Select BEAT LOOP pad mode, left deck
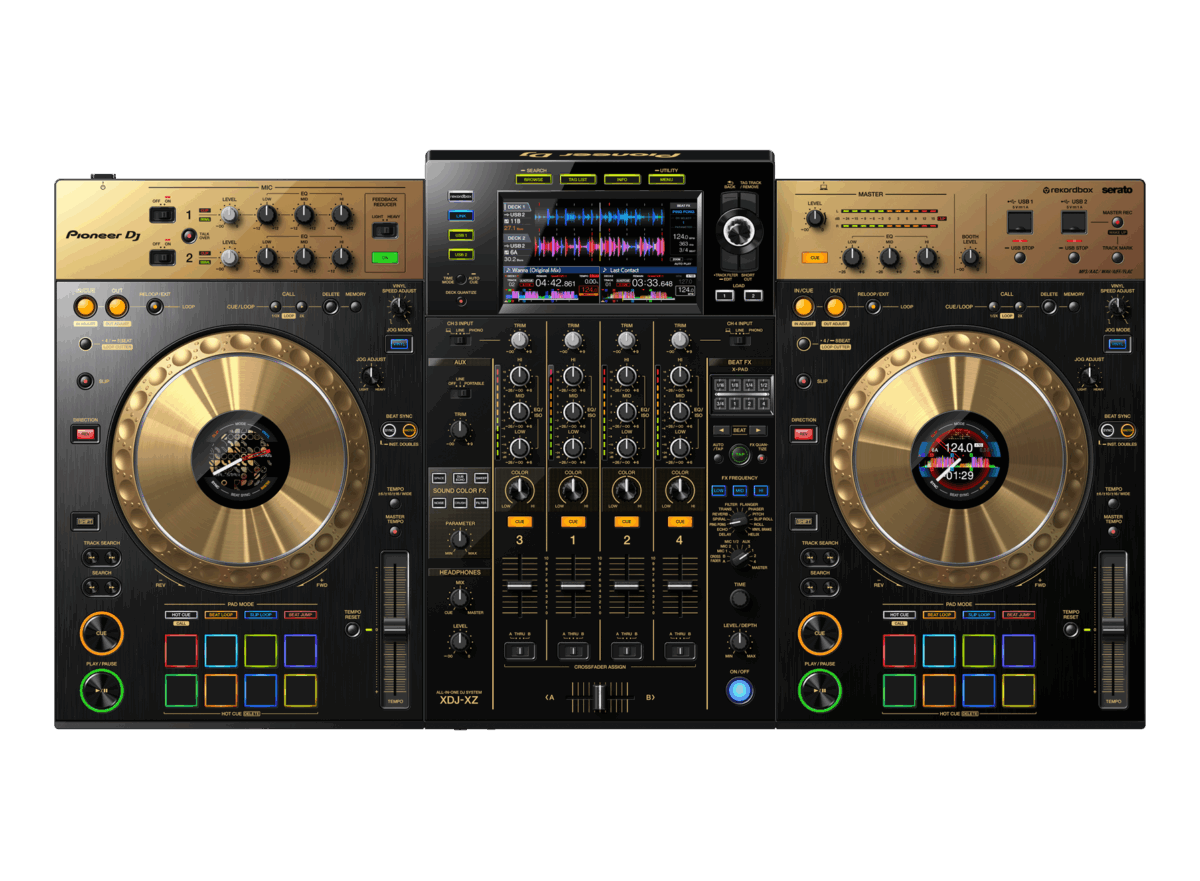 pos(220,615)
